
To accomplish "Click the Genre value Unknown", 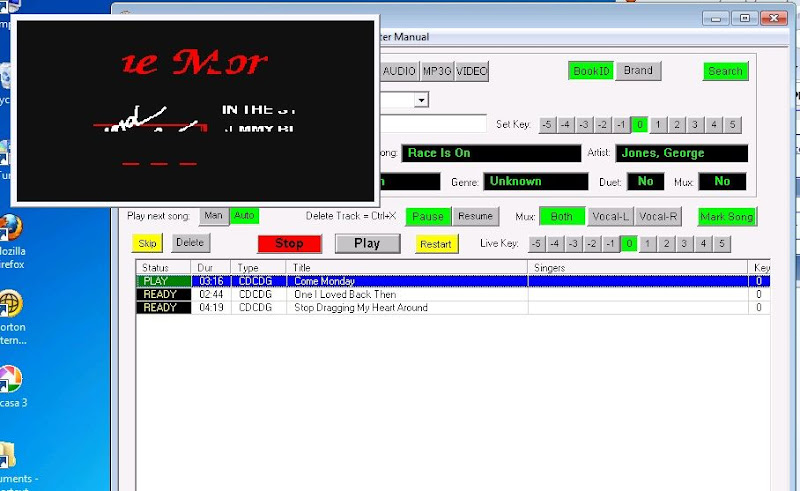I will coord(536,181).
